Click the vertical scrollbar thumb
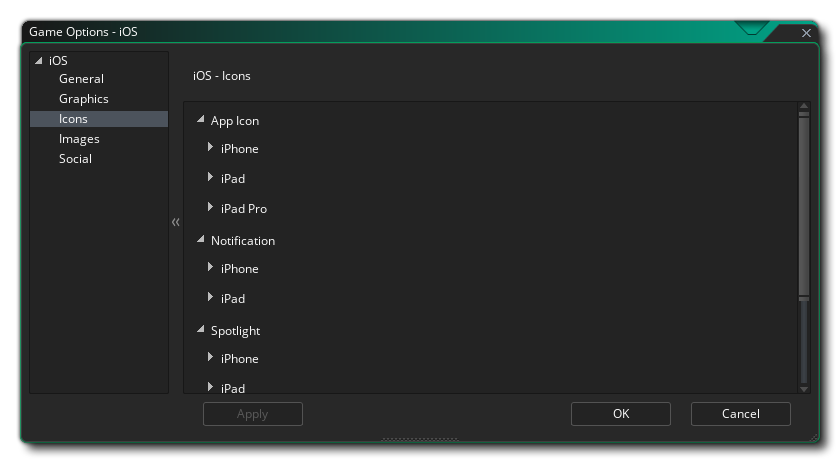 click(804, 206)
